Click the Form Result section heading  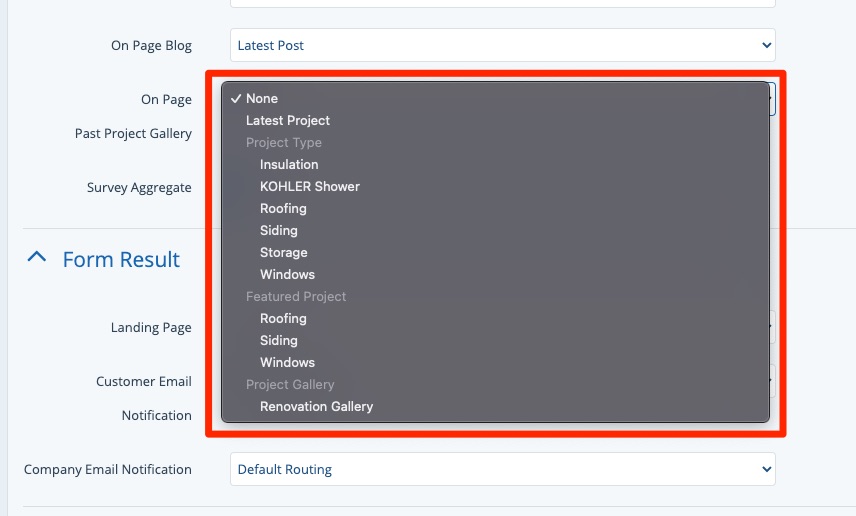121,259
